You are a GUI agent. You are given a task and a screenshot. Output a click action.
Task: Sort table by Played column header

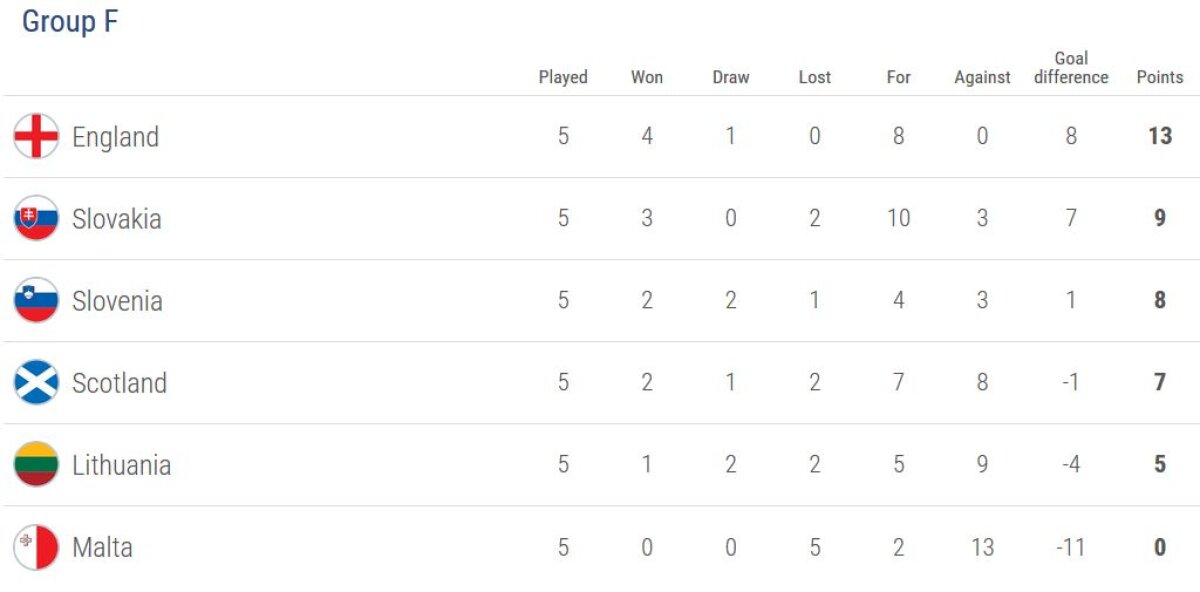pos(563,77)
